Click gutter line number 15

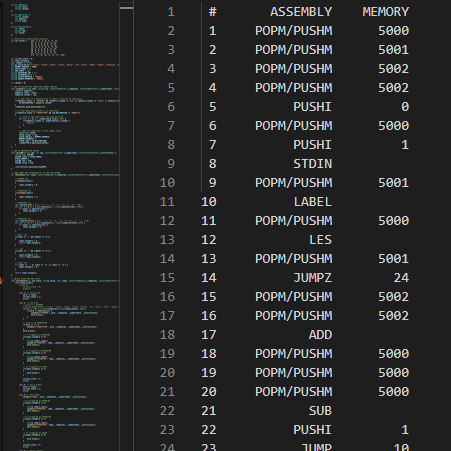167,278
